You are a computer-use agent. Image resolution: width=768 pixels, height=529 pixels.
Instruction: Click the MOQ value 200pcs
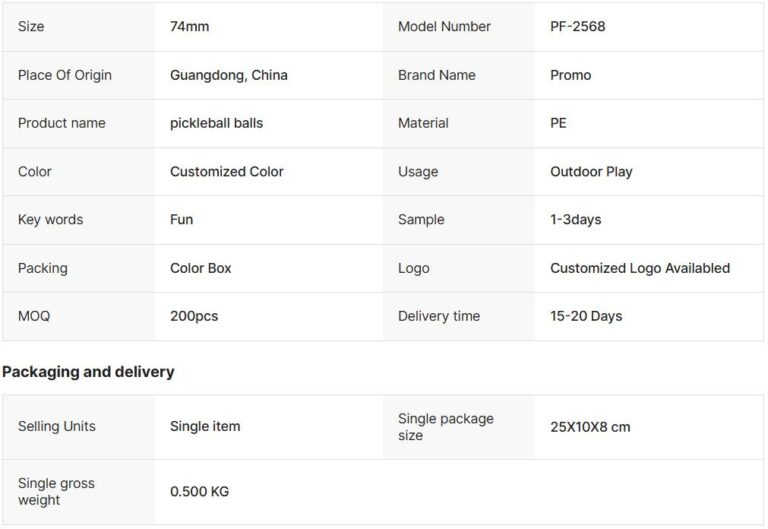[194, 316]
